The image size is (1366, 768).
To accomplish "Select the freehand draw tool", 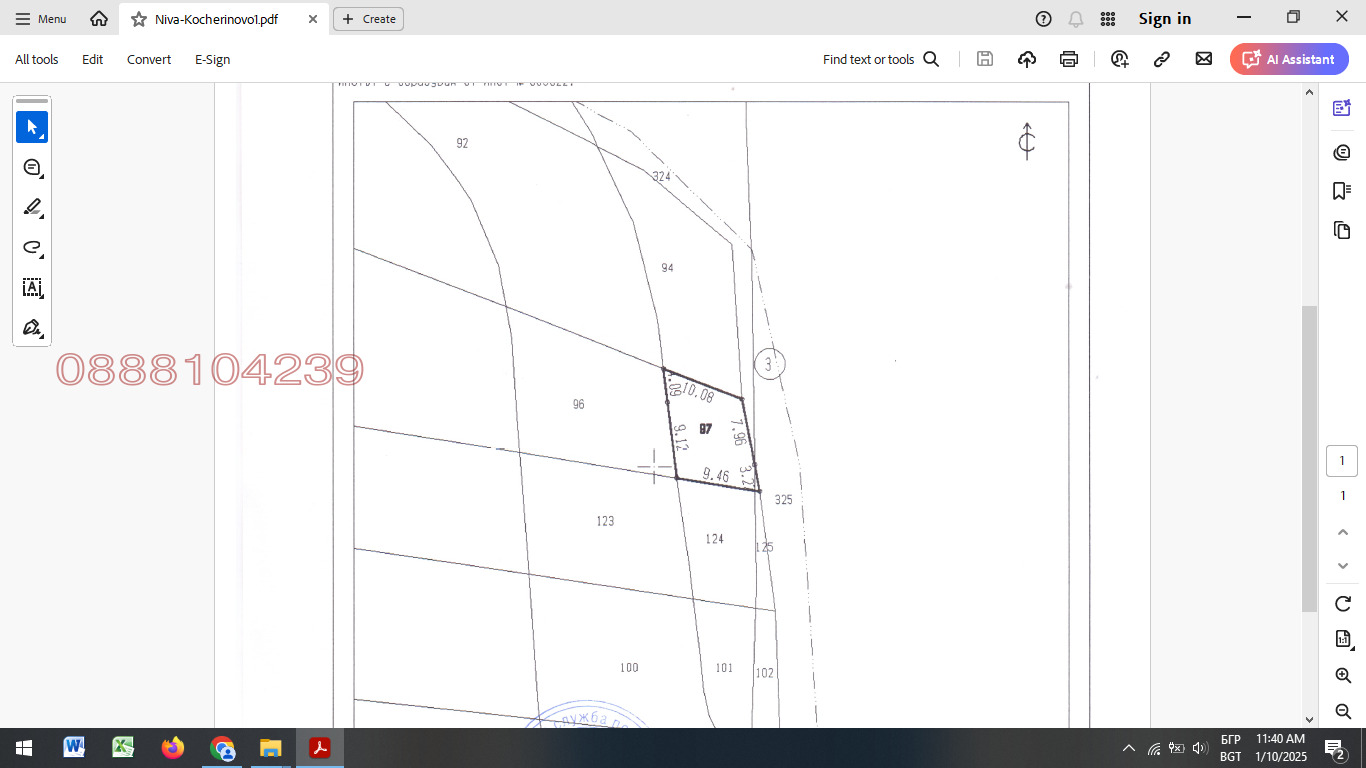I will coord(32,248).
